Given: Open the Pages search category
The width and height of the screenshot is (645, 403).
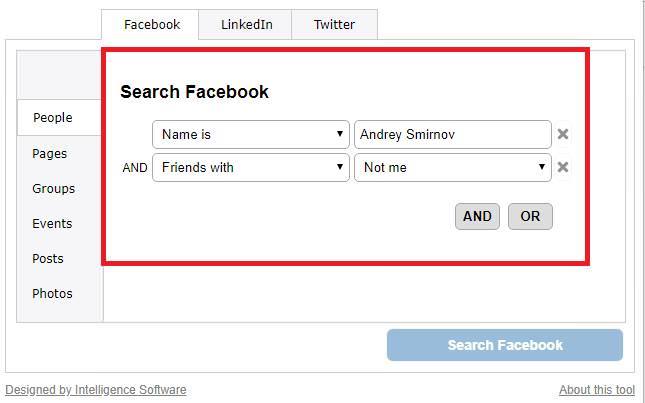Looking at the screenshot, I should point(49,153).
